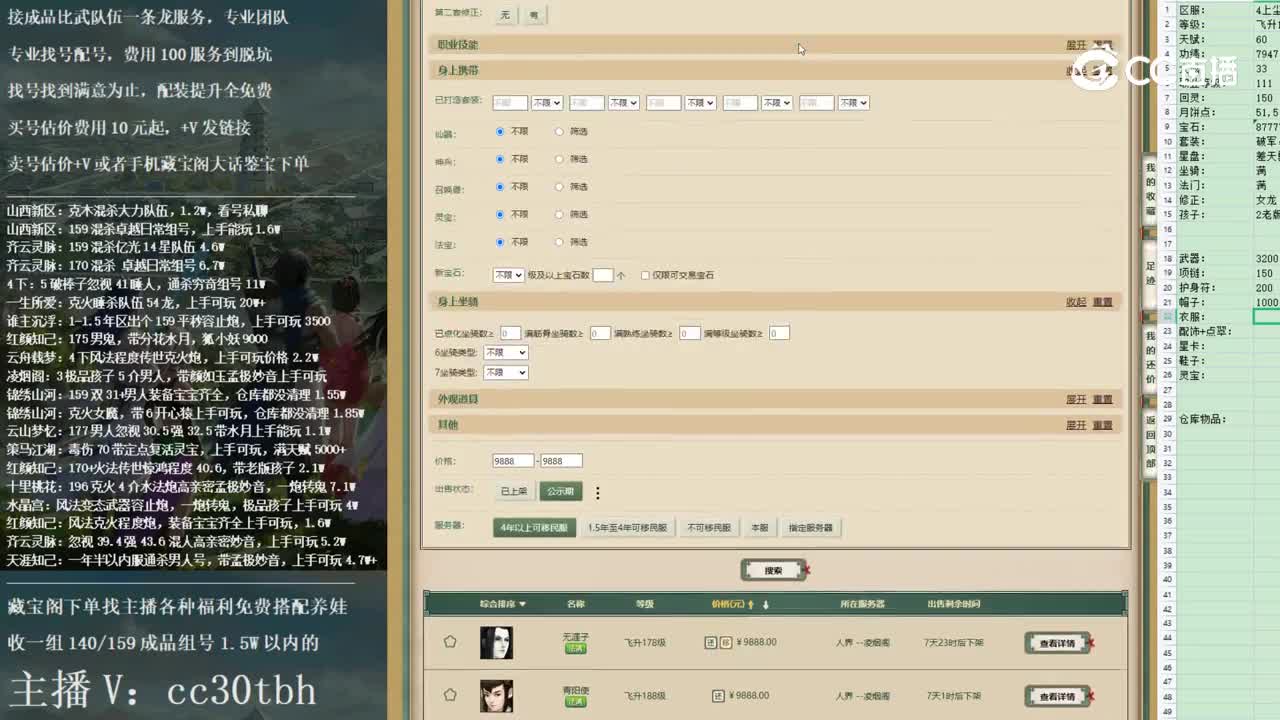This screenshot has width=1280, height=720.
Task: Click the star icon beside 青阳俊
Action: [450, 694]
